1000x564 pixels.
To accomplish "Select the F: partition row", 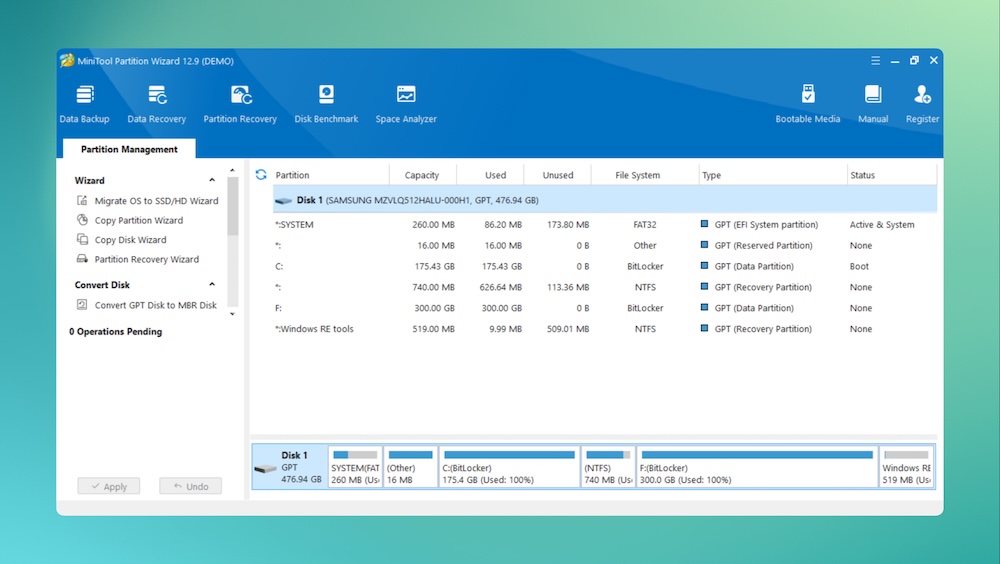I will [605, 308].
